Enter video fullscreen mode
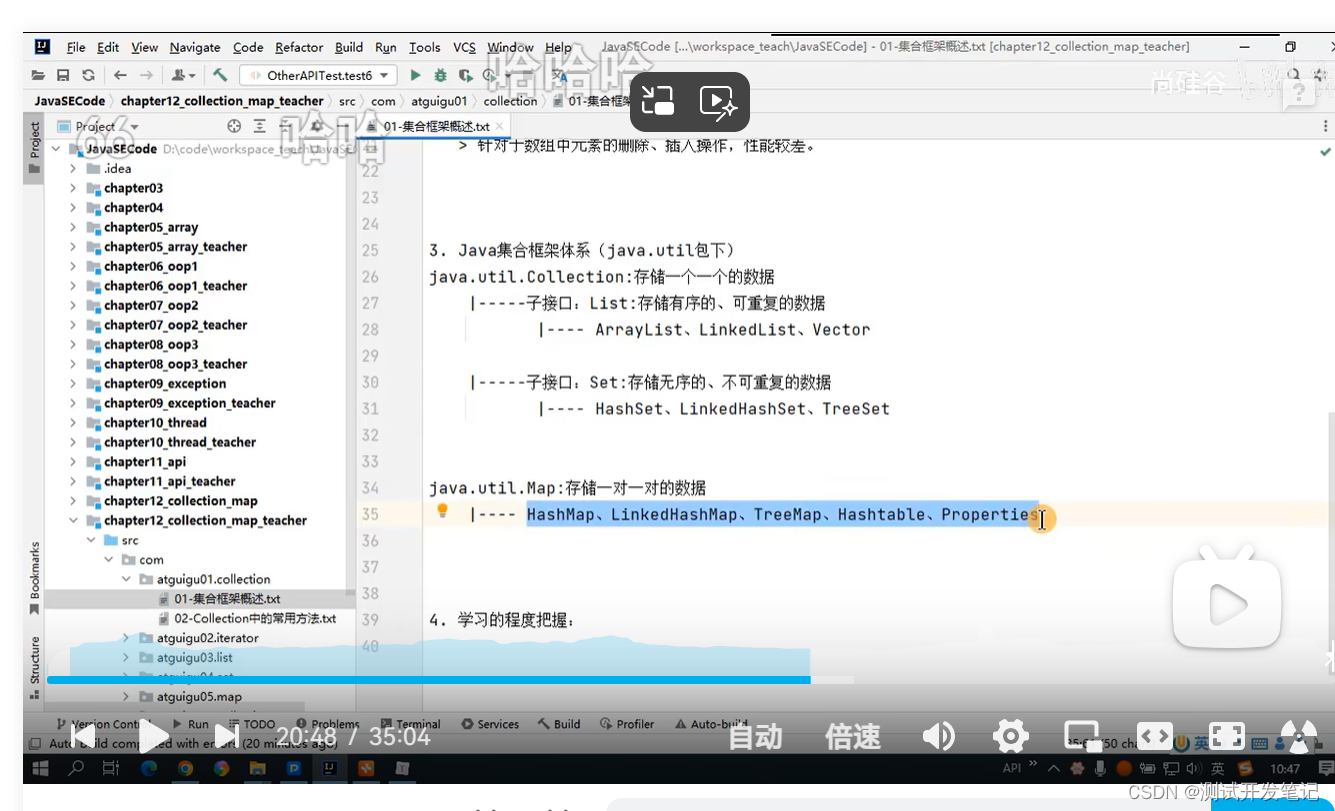This screenshot has height=811, width=1335. point(1227,737)
